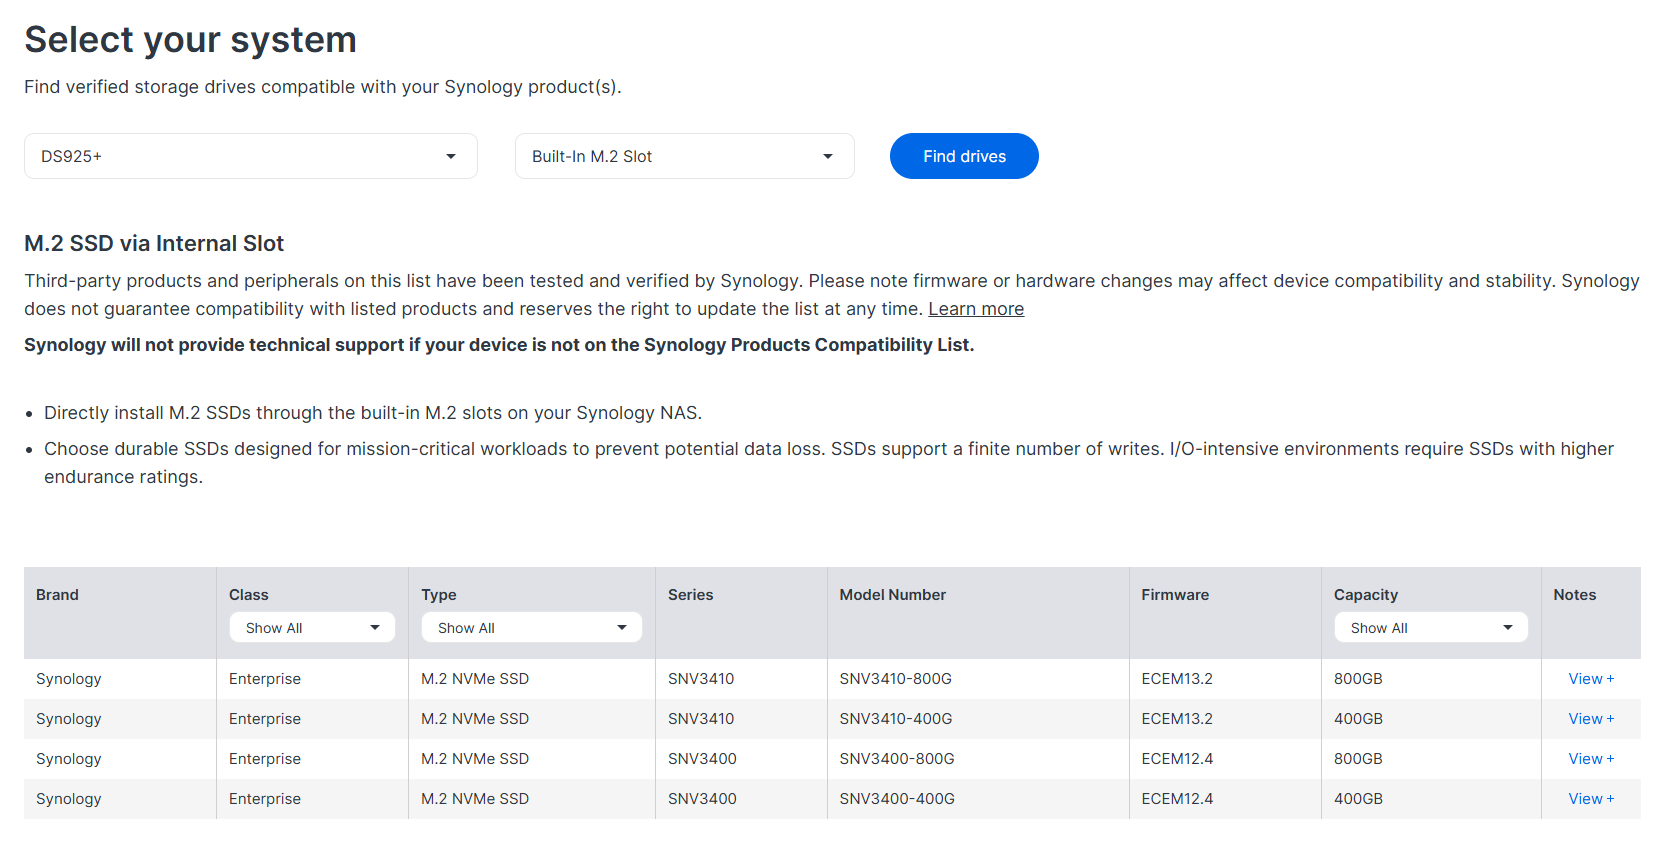Viewport: 1667px width, 845px height.
Task: Click the Notes column header
Action: point(1575,595)
